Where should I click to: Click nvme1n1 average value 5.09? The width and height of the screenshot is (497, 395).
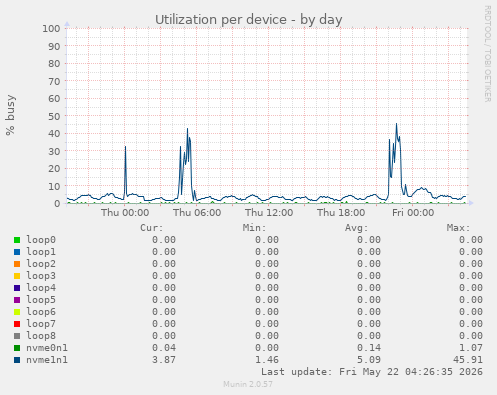[x=369, y=360]
